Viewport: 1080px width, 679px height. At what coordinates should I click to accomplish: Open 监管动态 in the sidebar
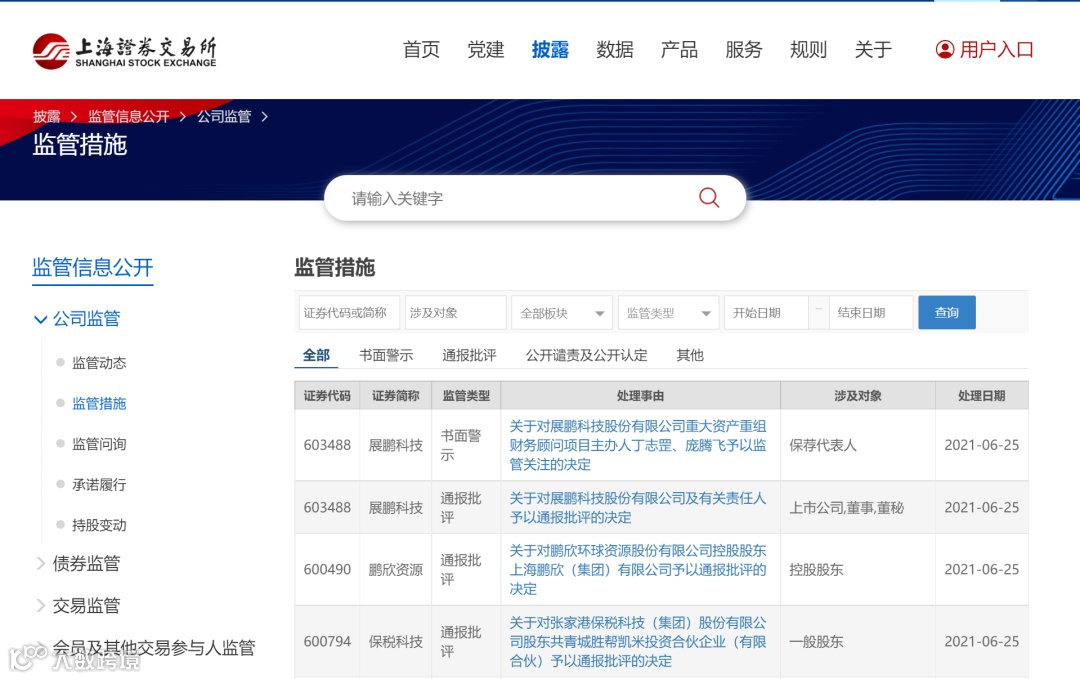click(99, 363)
